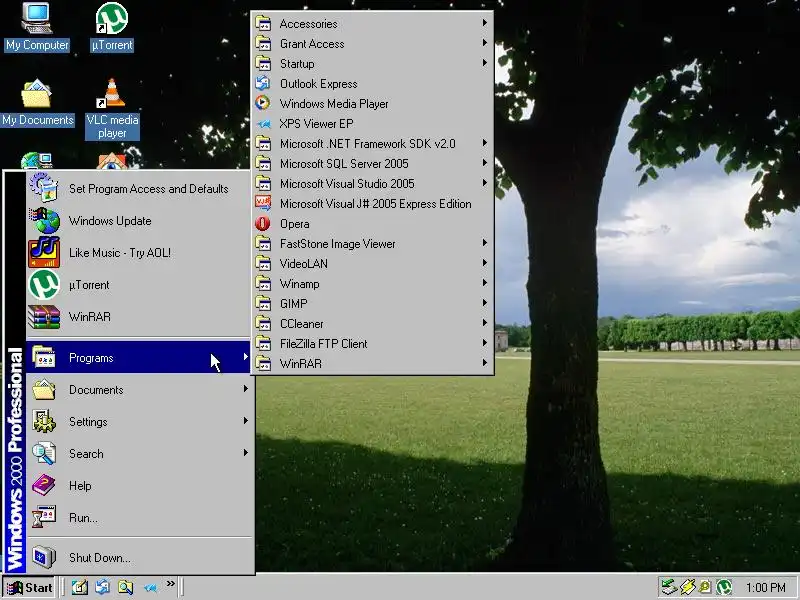This screenshot has width=800, height=600.
Task: Expand the Startup submenu arrow
Action: point(485,63)
